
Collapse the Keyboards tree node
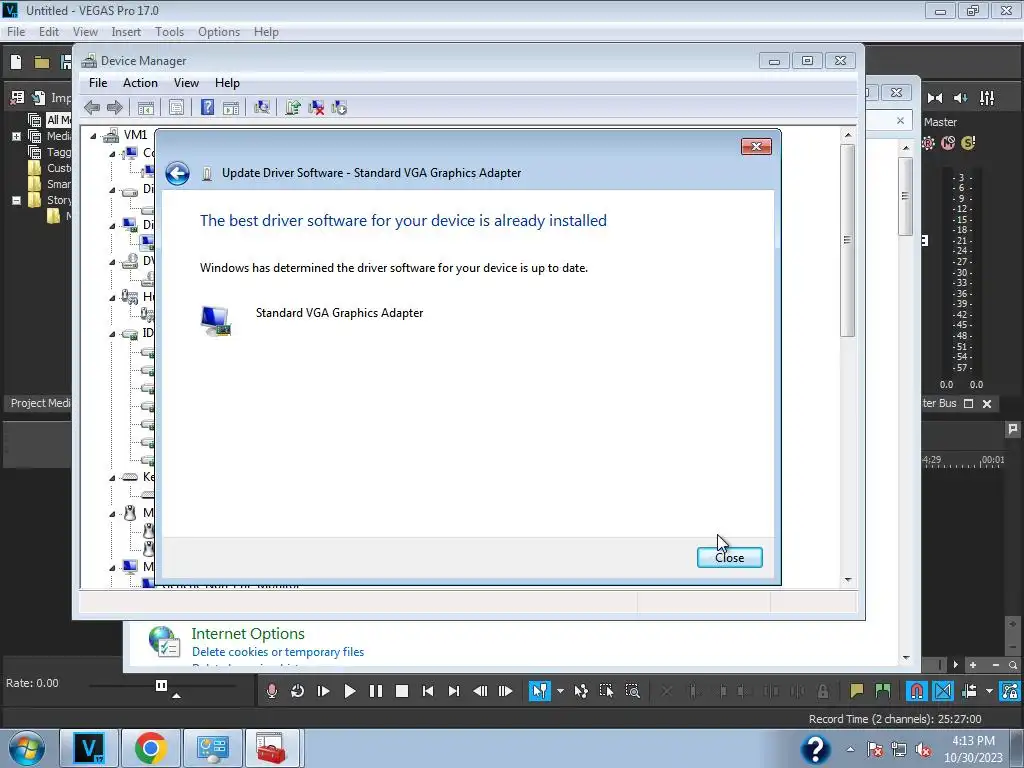point(112,477)
